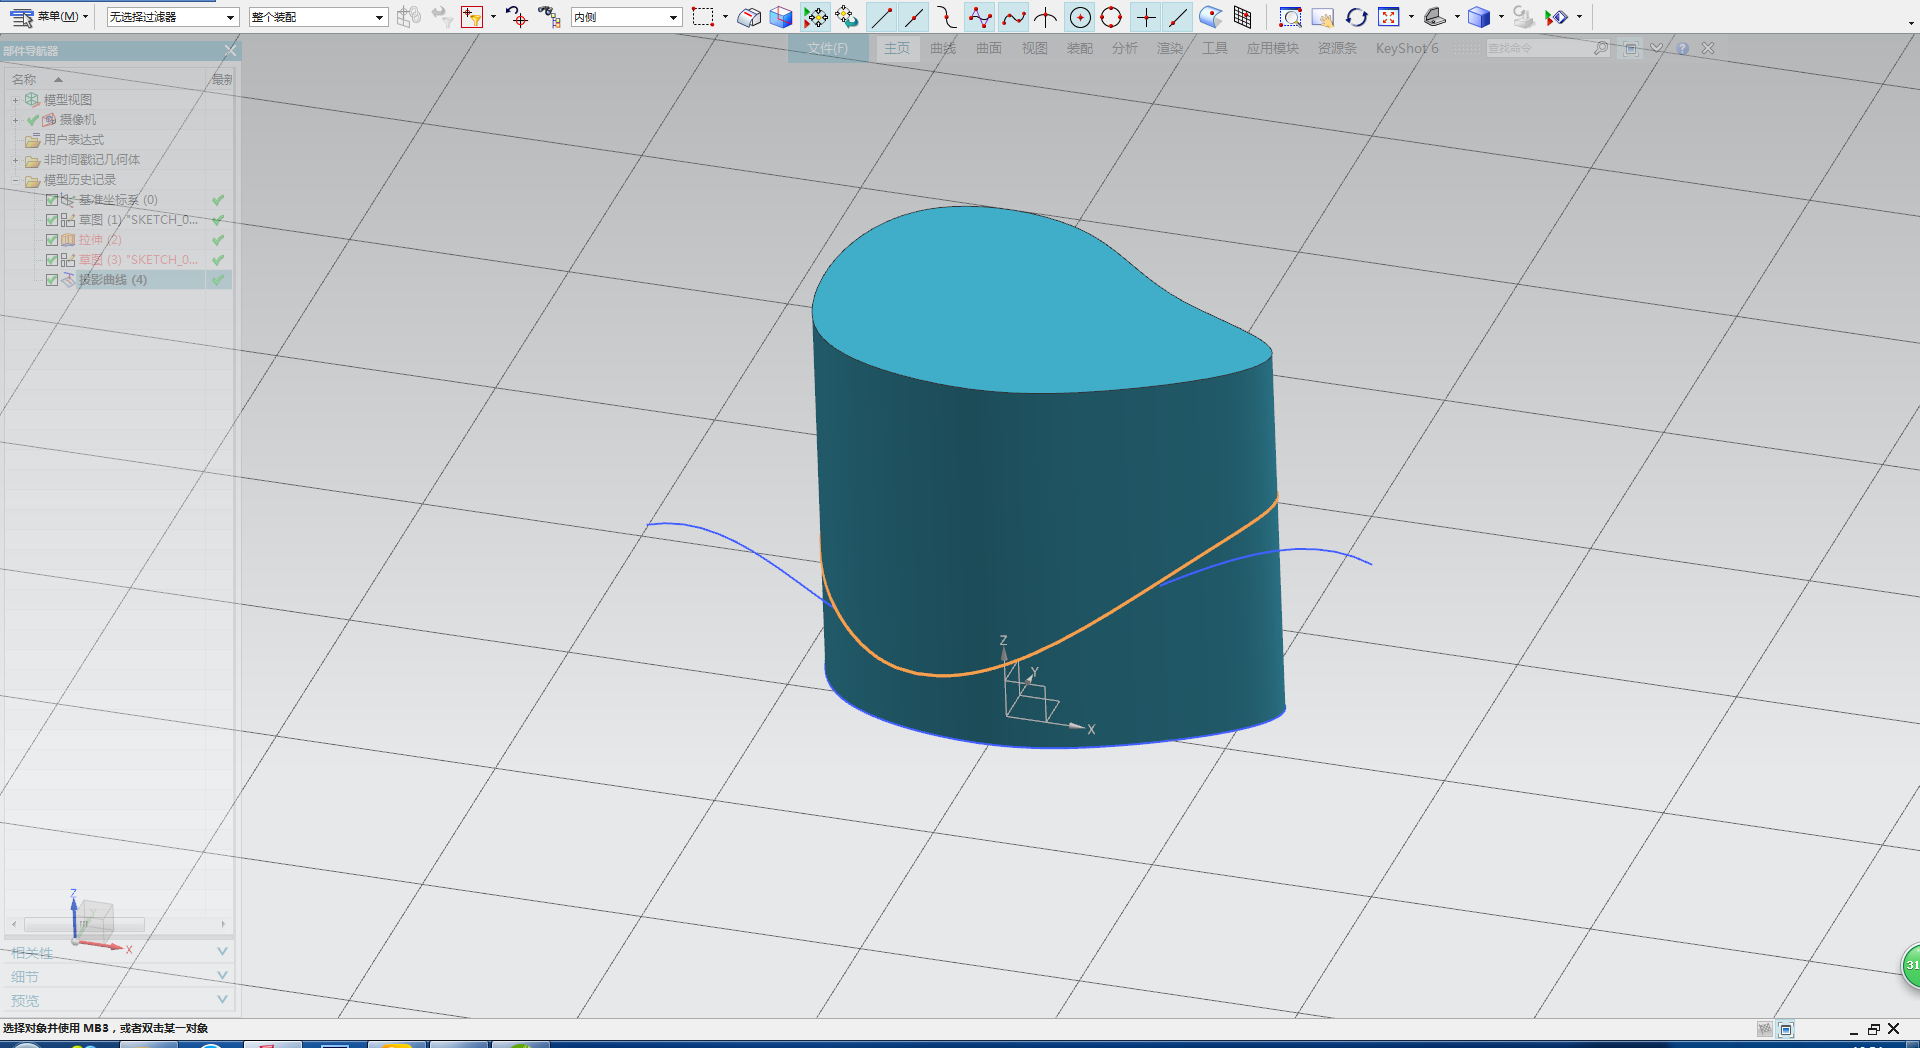Image resolution: width=1920 pixels, height=1048 pixels.
Task: Switch to the 视图 ribbon tab
Action: tap(1034, 48)
